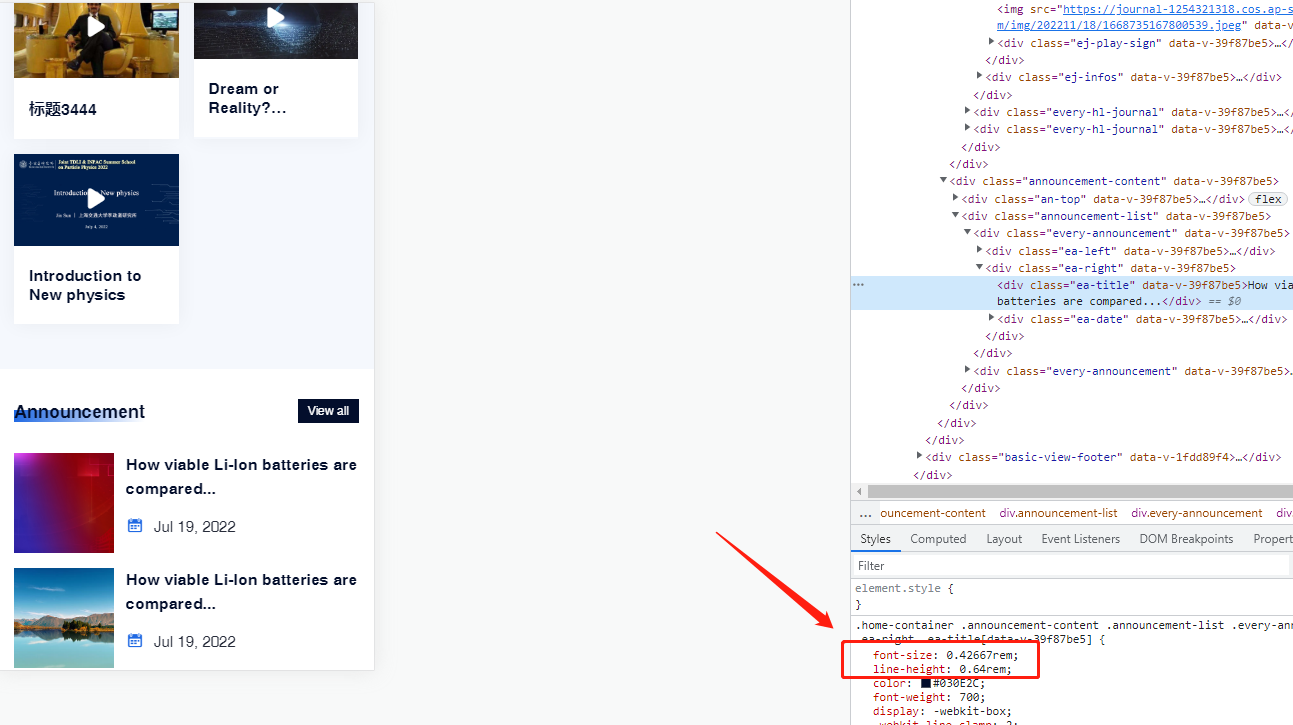The height and width of the screenshot is (725, 1293).
Task: Expand the ea-date div node
Action: (992, 319)
